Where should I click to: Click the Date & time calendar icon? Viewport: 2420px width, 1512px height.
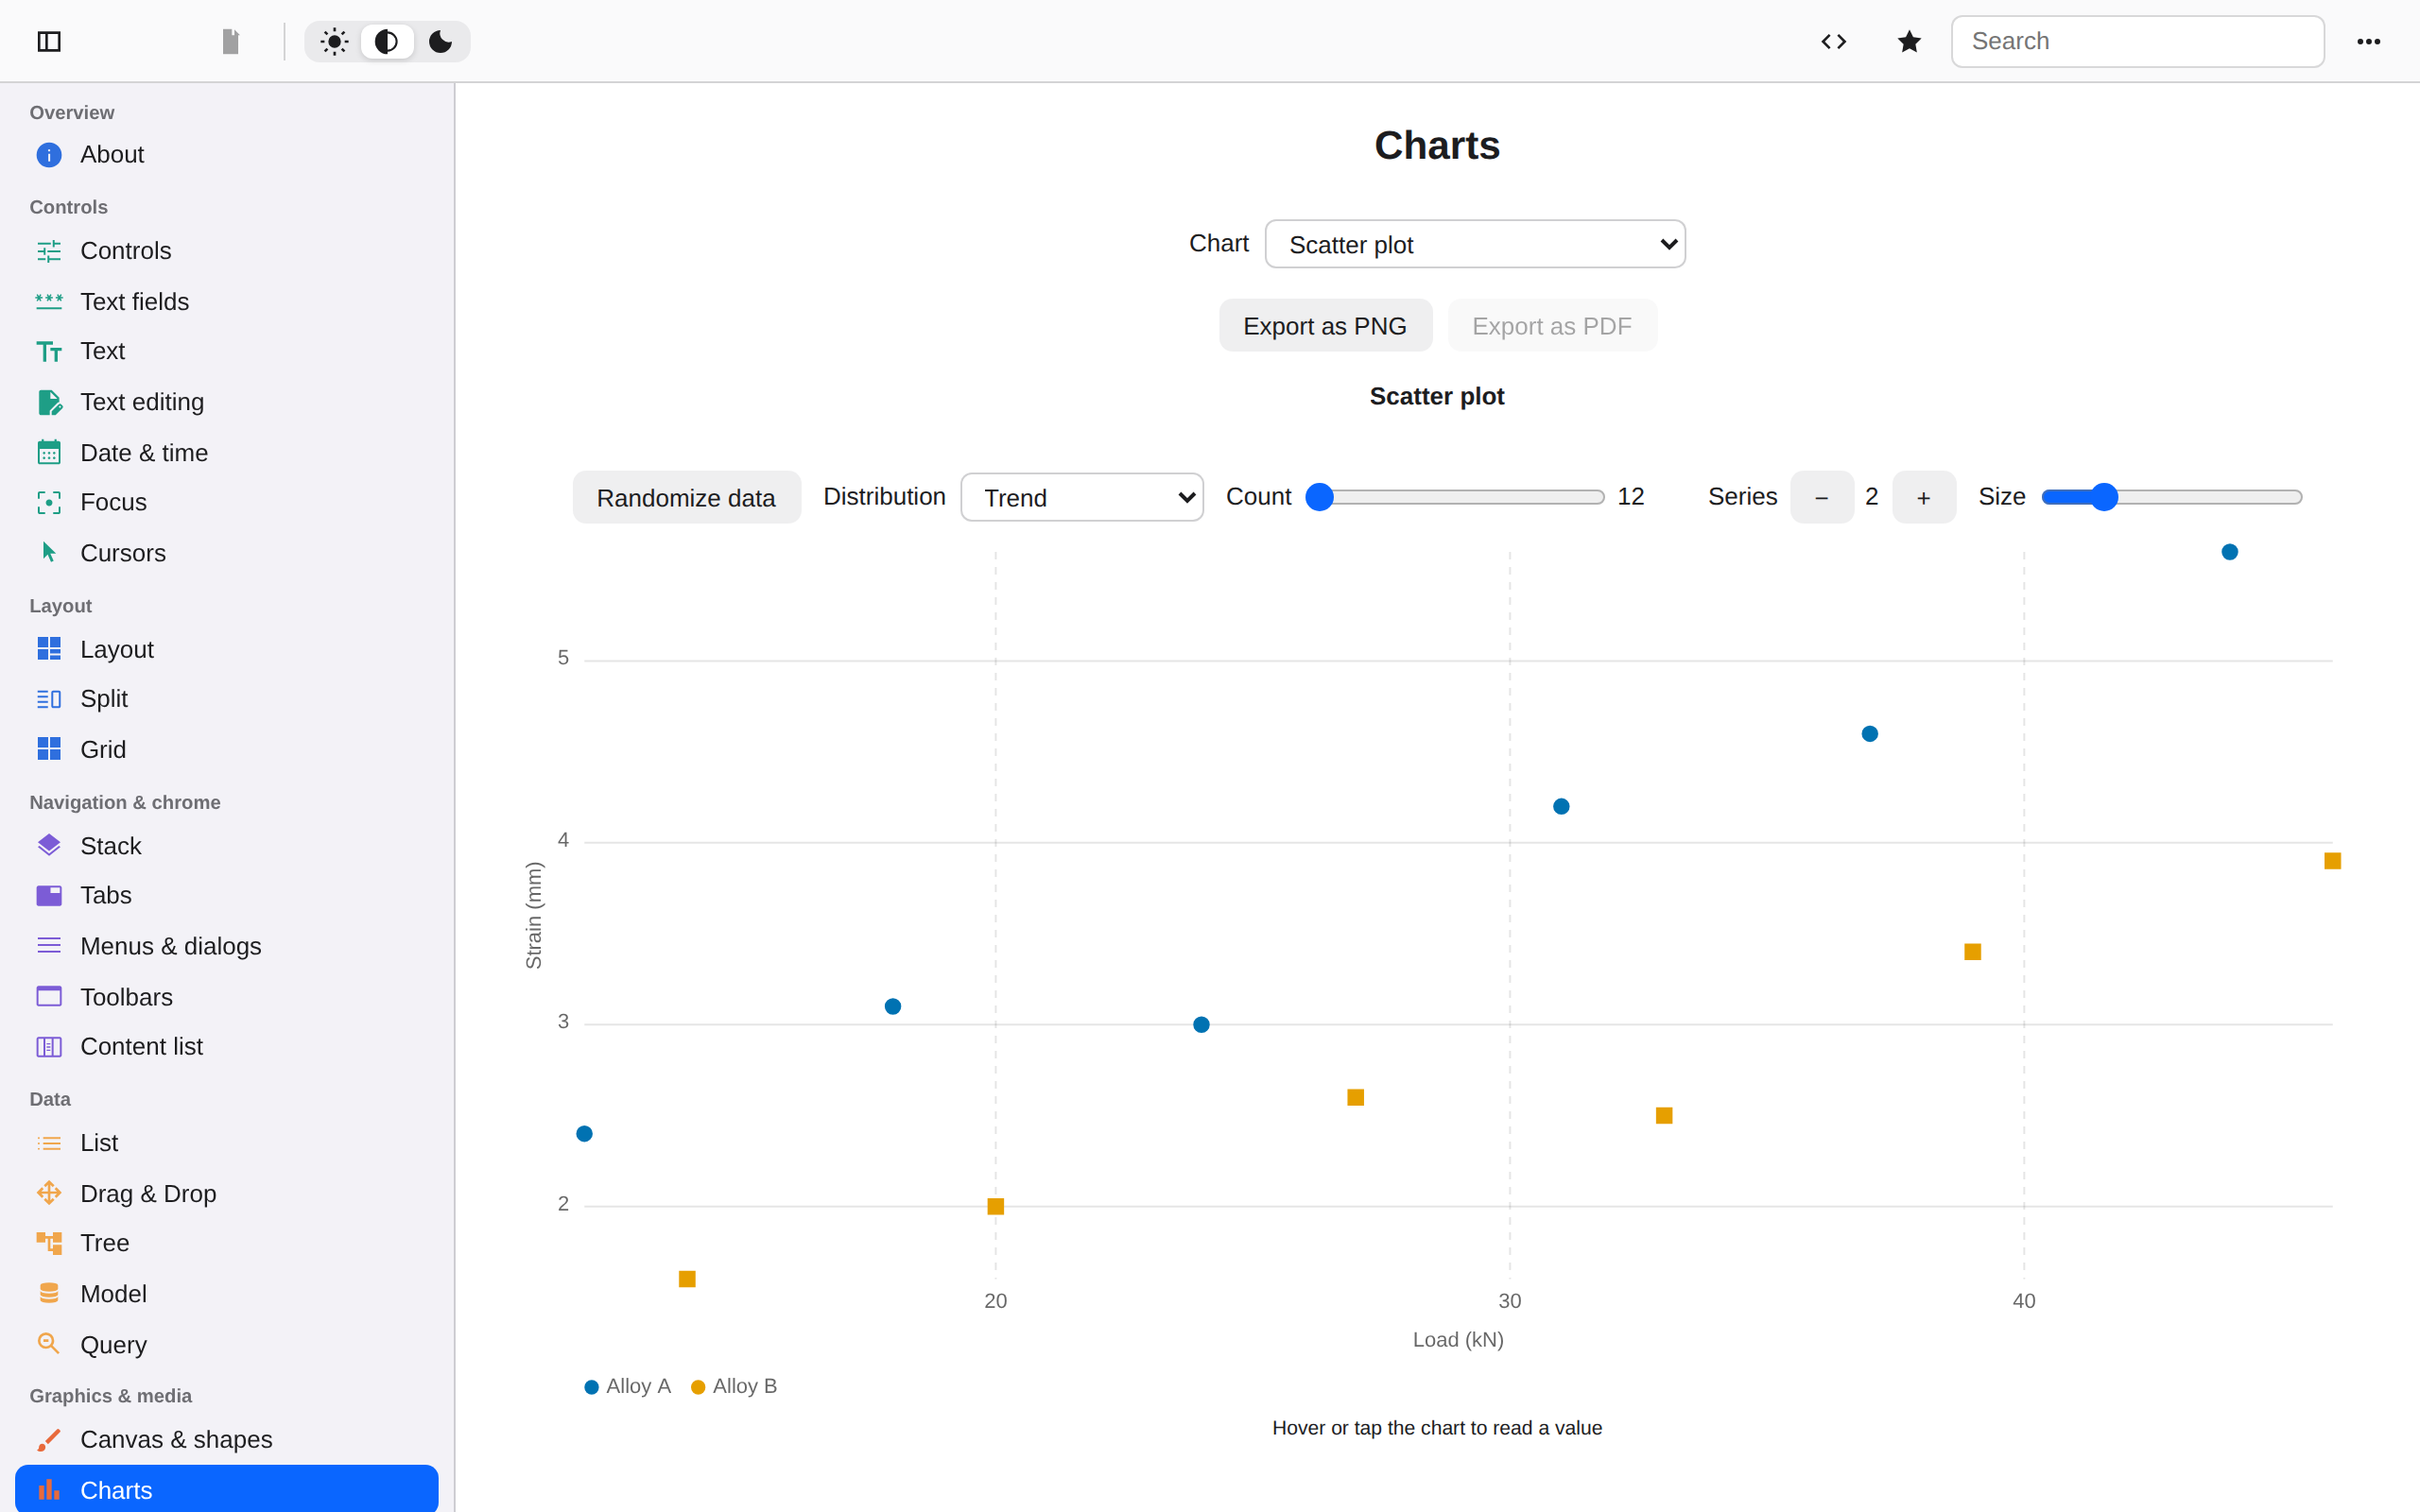pos(49,453)
